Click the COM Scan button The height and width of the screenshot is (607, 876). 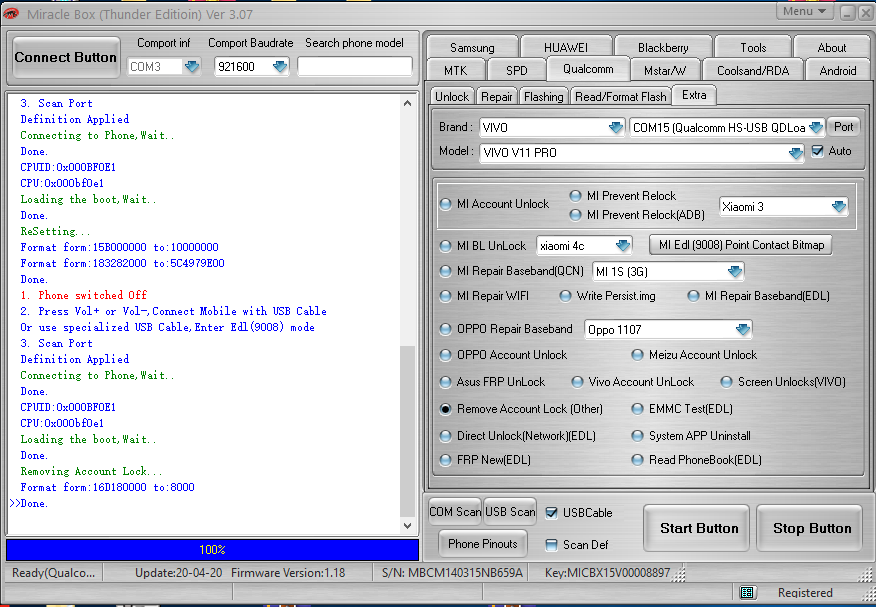pos(455,512)
